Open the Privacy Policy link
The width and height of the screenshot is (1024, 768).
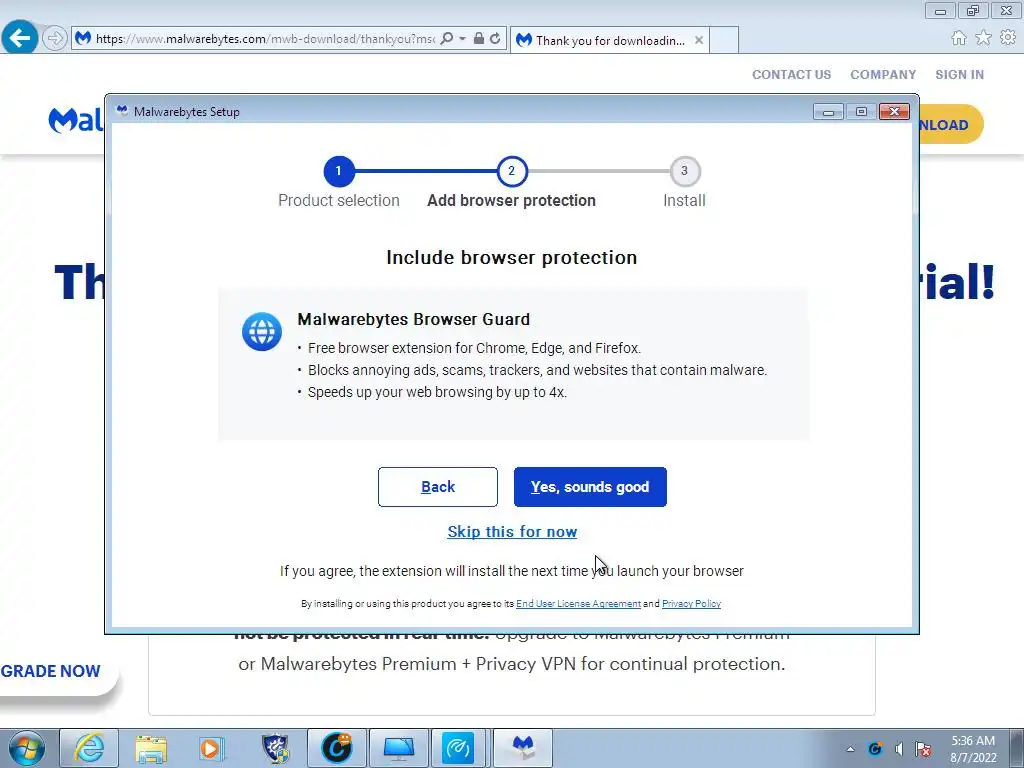pyautogui.click(x=691, y=603)
